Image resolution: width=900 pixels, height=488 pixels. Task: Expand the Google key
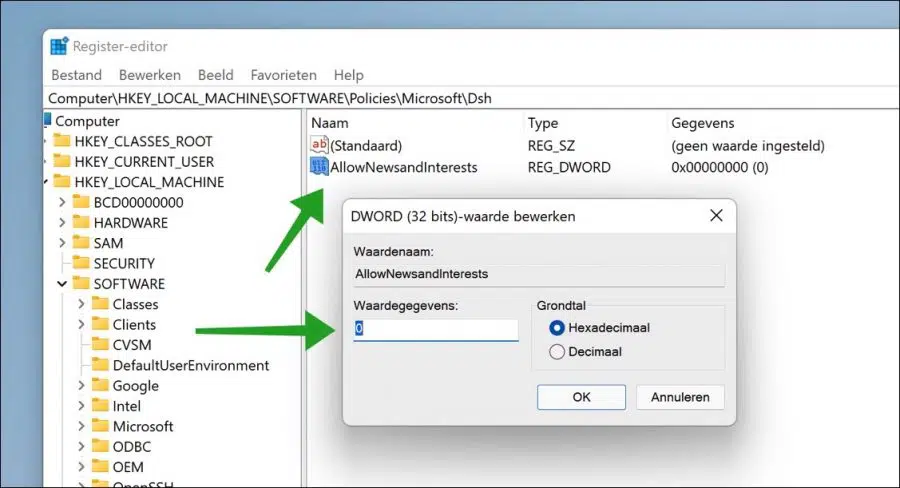coord(81,385)
